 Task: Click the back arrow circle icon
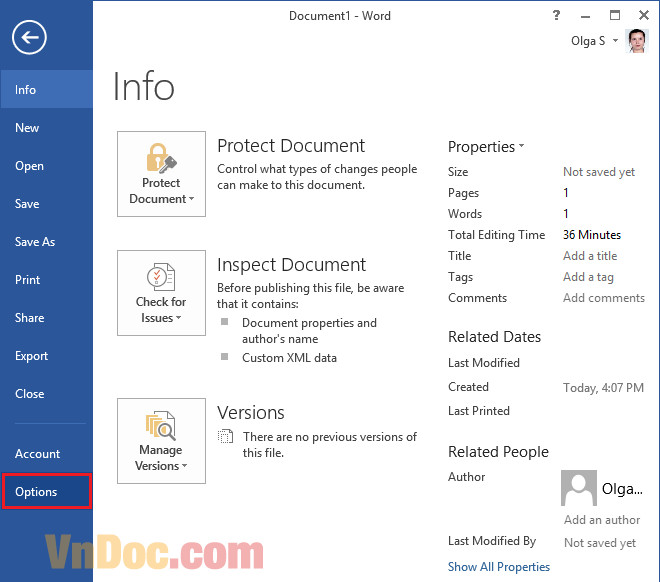[30, 38]
